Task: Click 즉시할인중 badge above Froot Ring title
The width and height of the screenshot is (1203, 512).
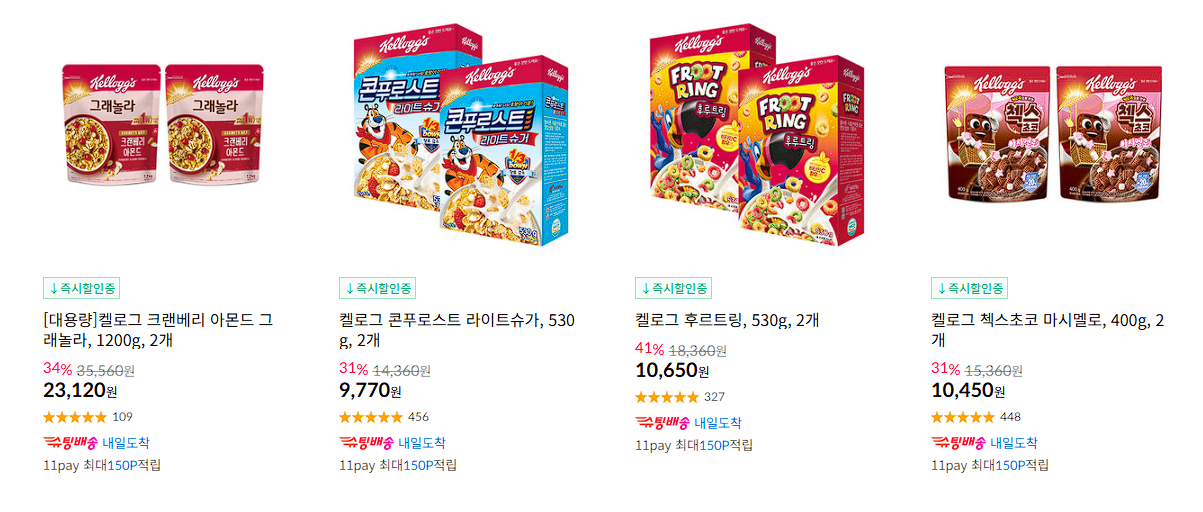Action: tap(674, 288)
